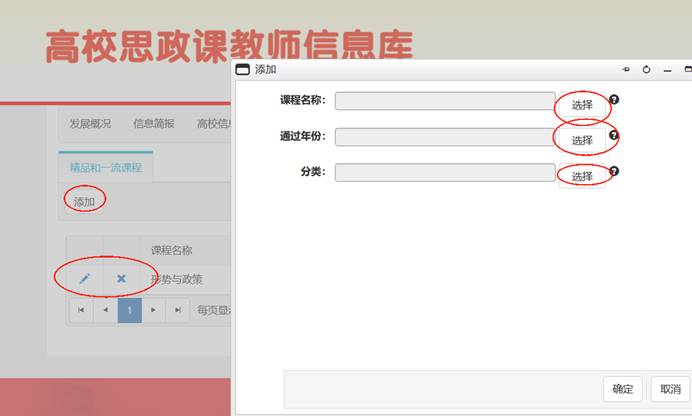Open the 选择 picker for 分类
This screenshot has width=692, height=416.
[582, 176]
